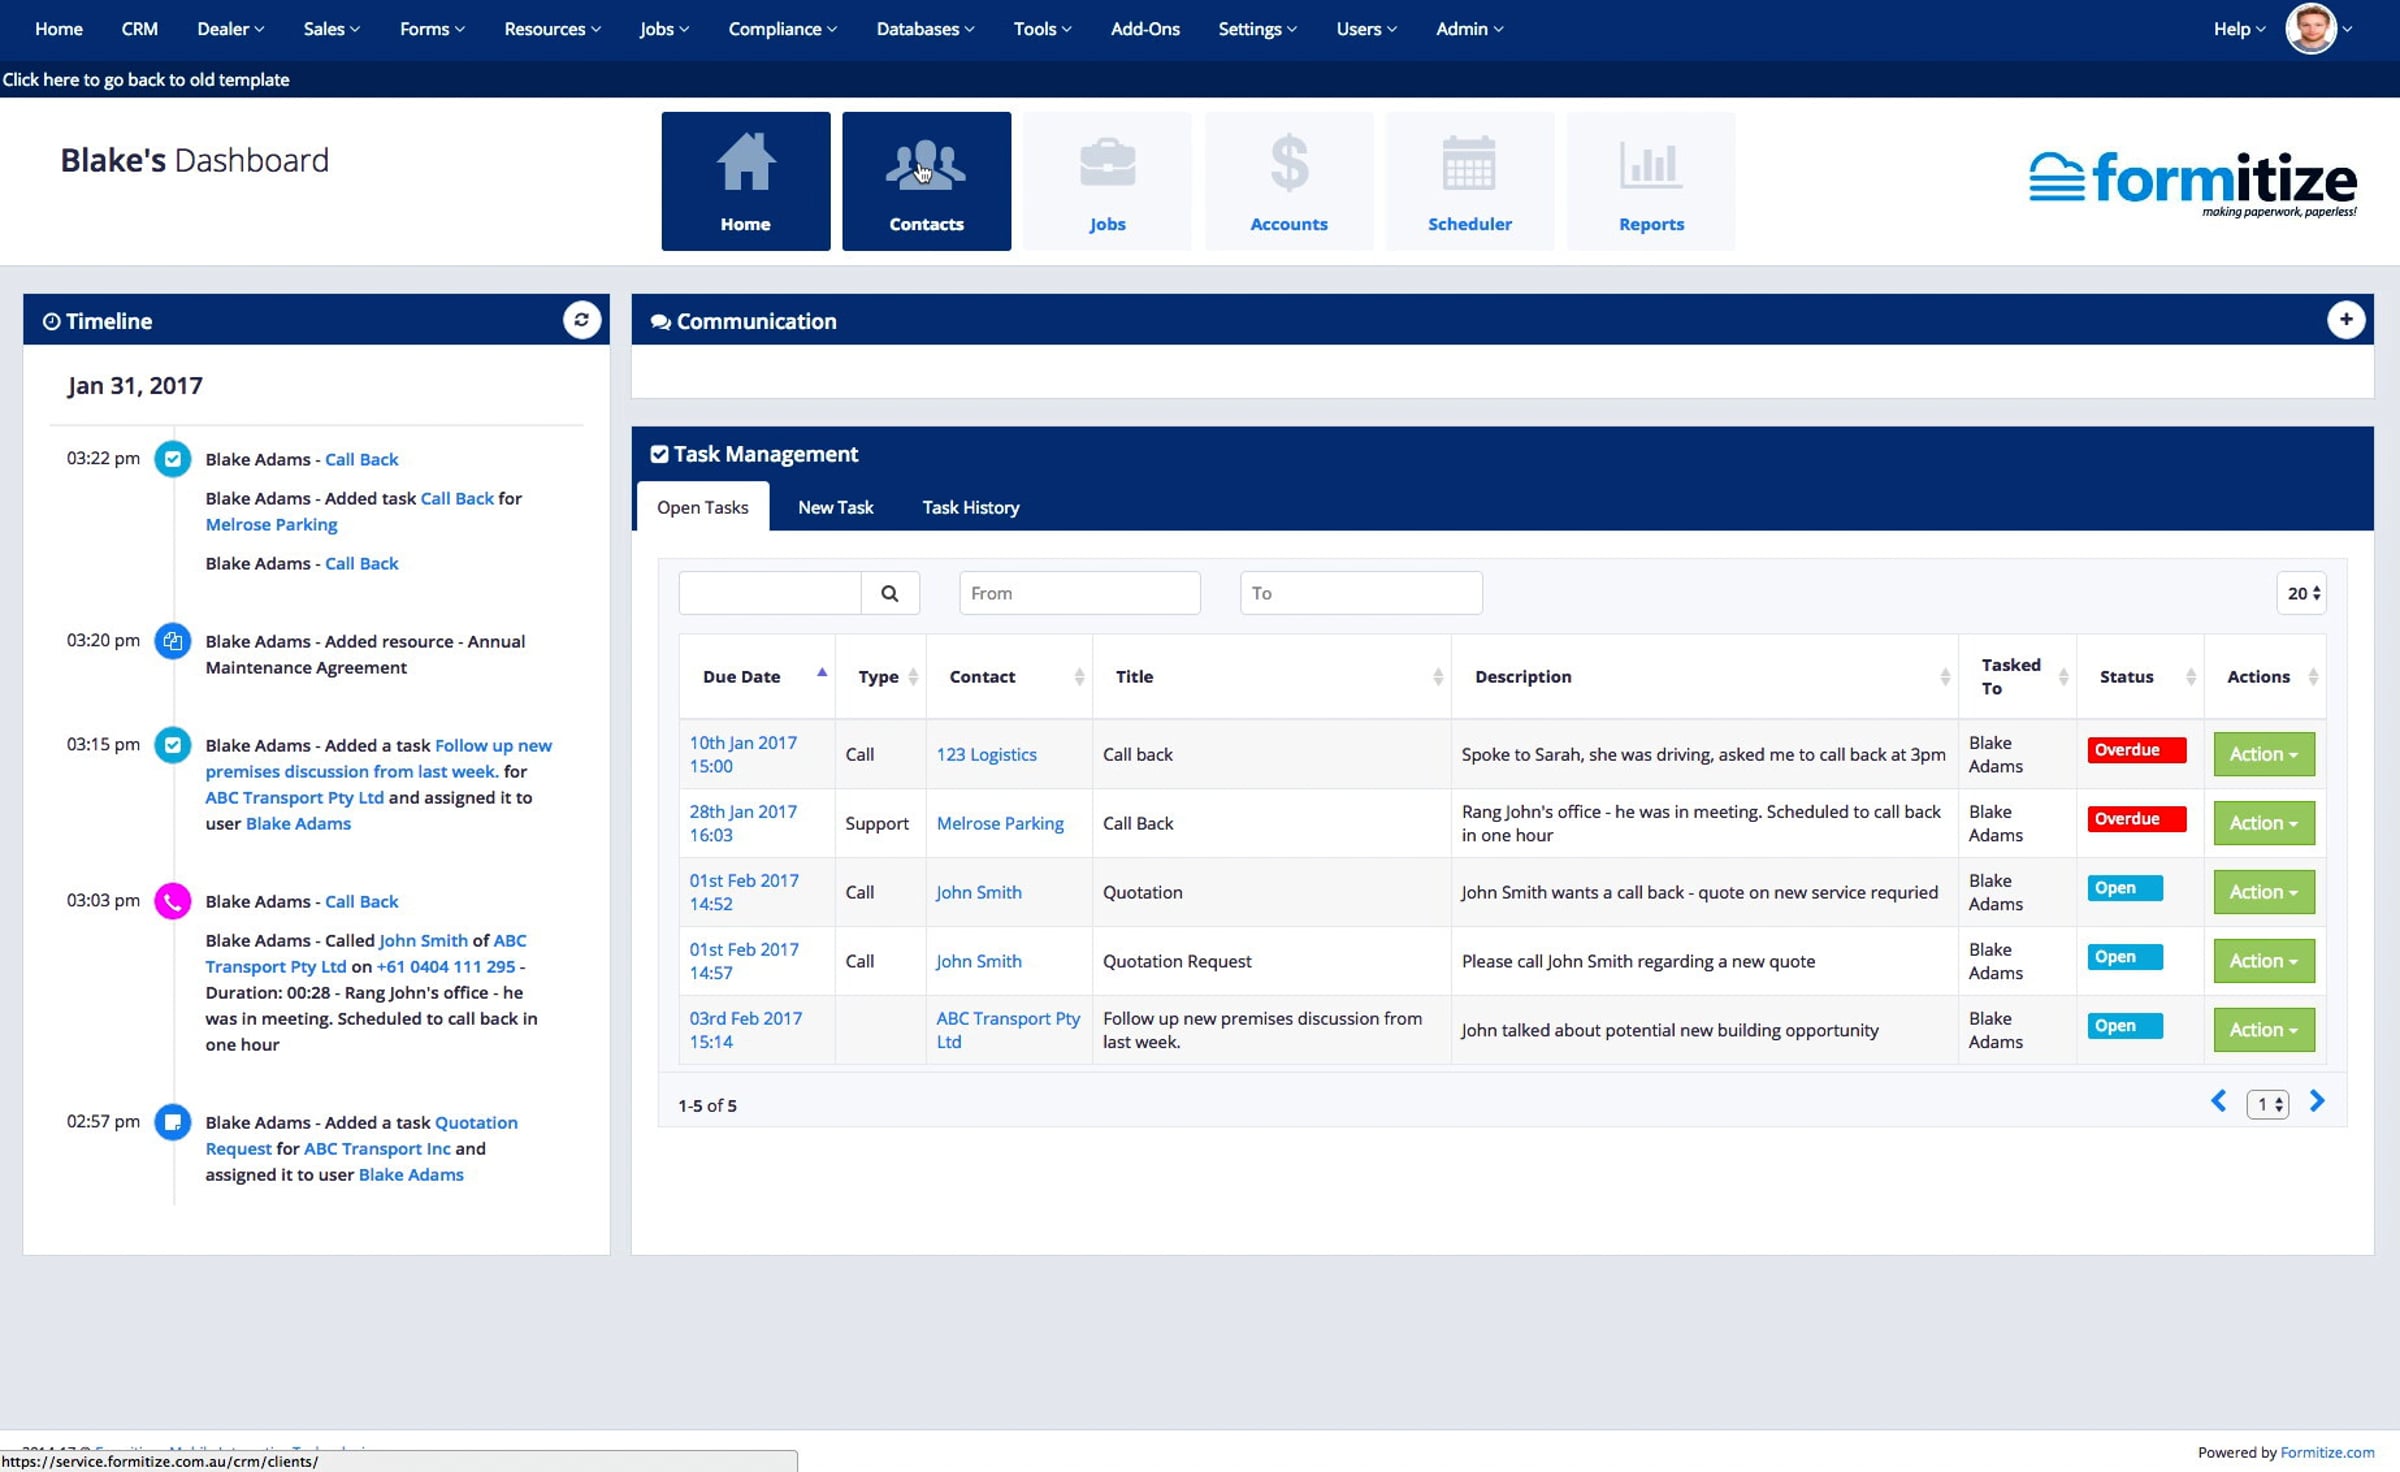
Task: Click the pink phone call timeline marker
Action: point(172,901)
